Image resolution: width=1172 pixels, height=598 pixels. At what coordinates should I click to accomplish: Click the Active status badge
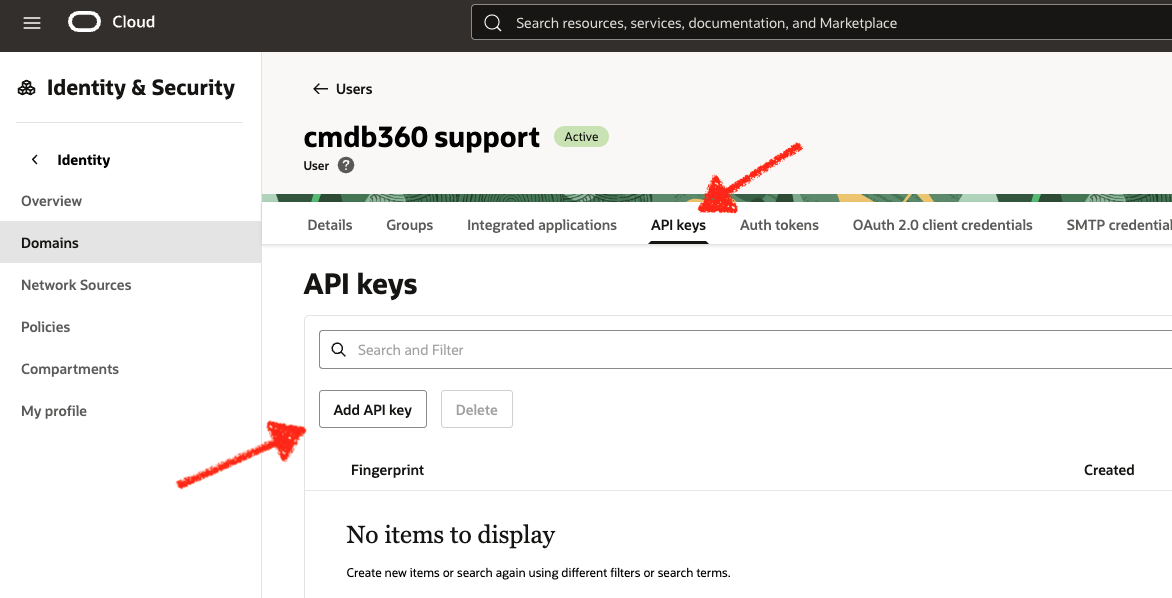tap(582, 137)
